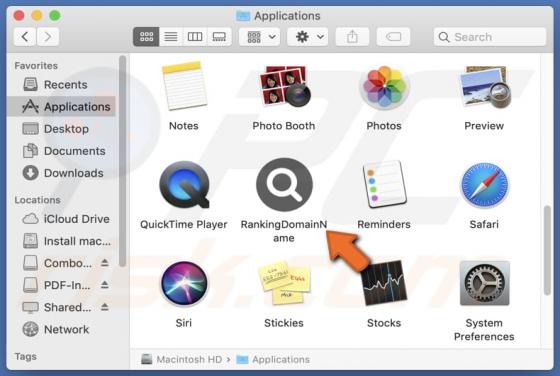This screenshot has width=560, height=376.
Task: Click Macintosh HD in the path bar
Action: (182, 359)
